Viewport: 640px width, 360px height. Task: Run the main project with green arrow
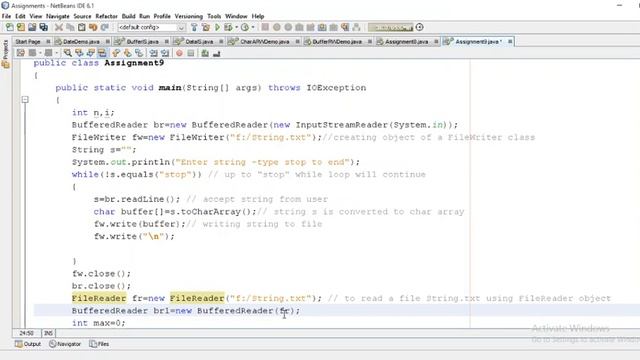click(x=217, y=27)
